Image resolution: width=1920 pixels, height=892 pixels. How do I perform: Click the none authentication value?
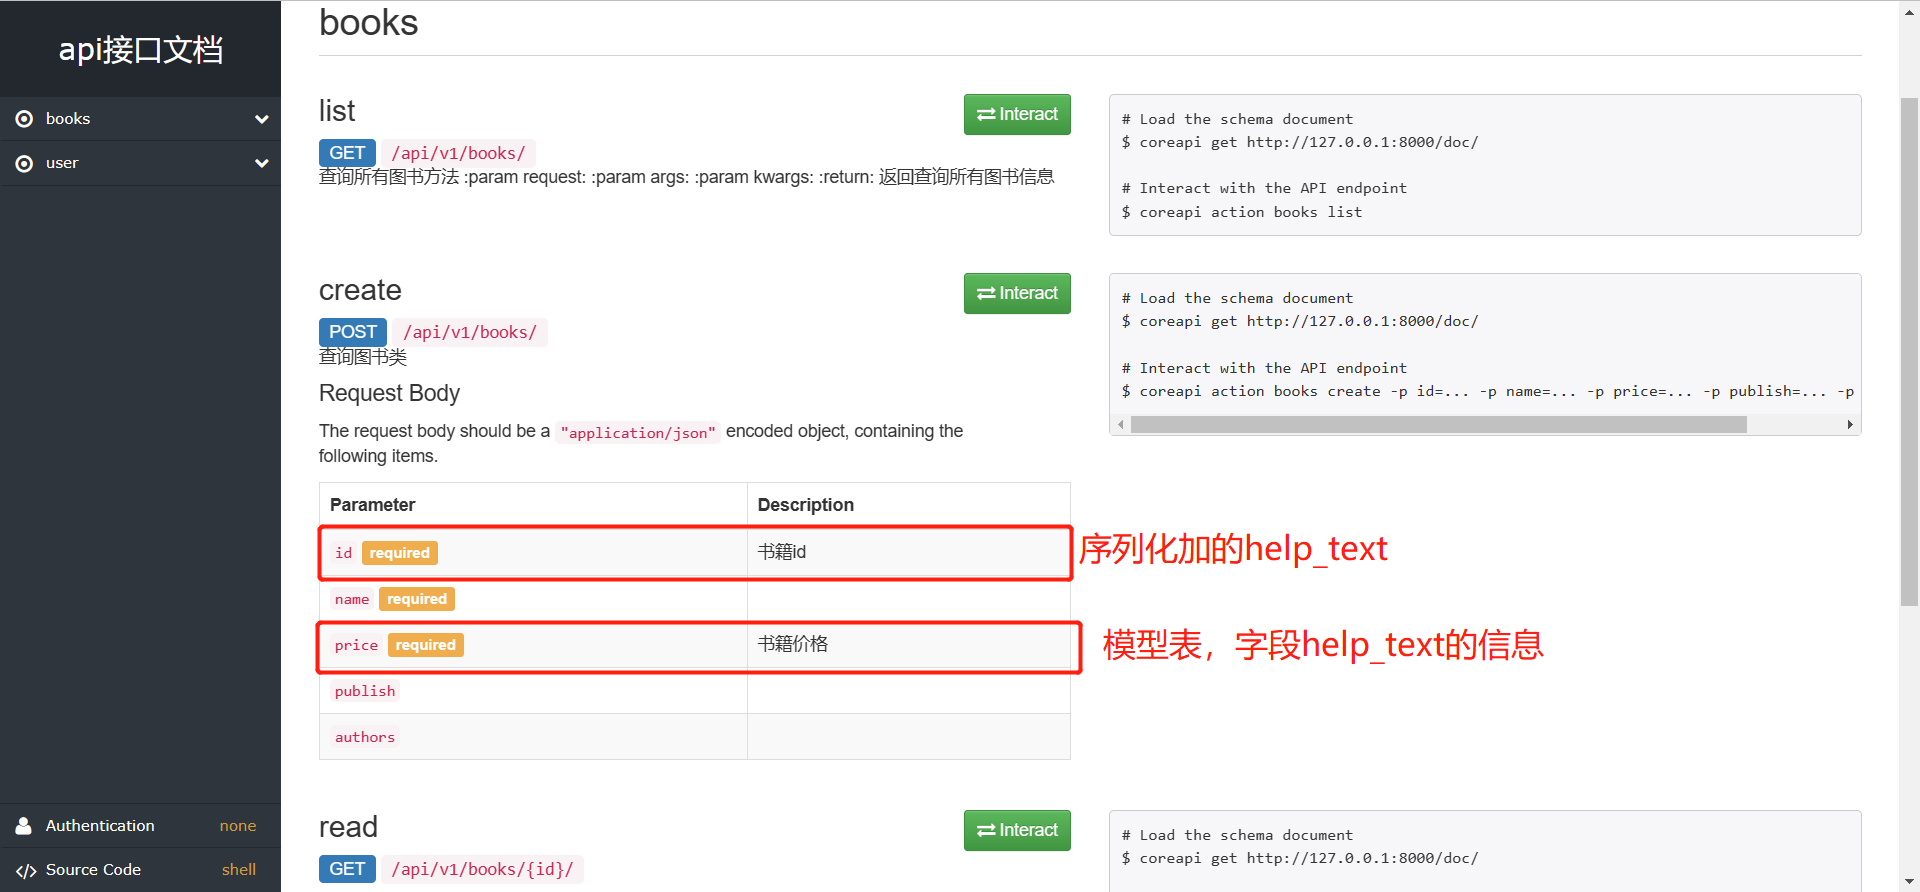tap(238, 826)
